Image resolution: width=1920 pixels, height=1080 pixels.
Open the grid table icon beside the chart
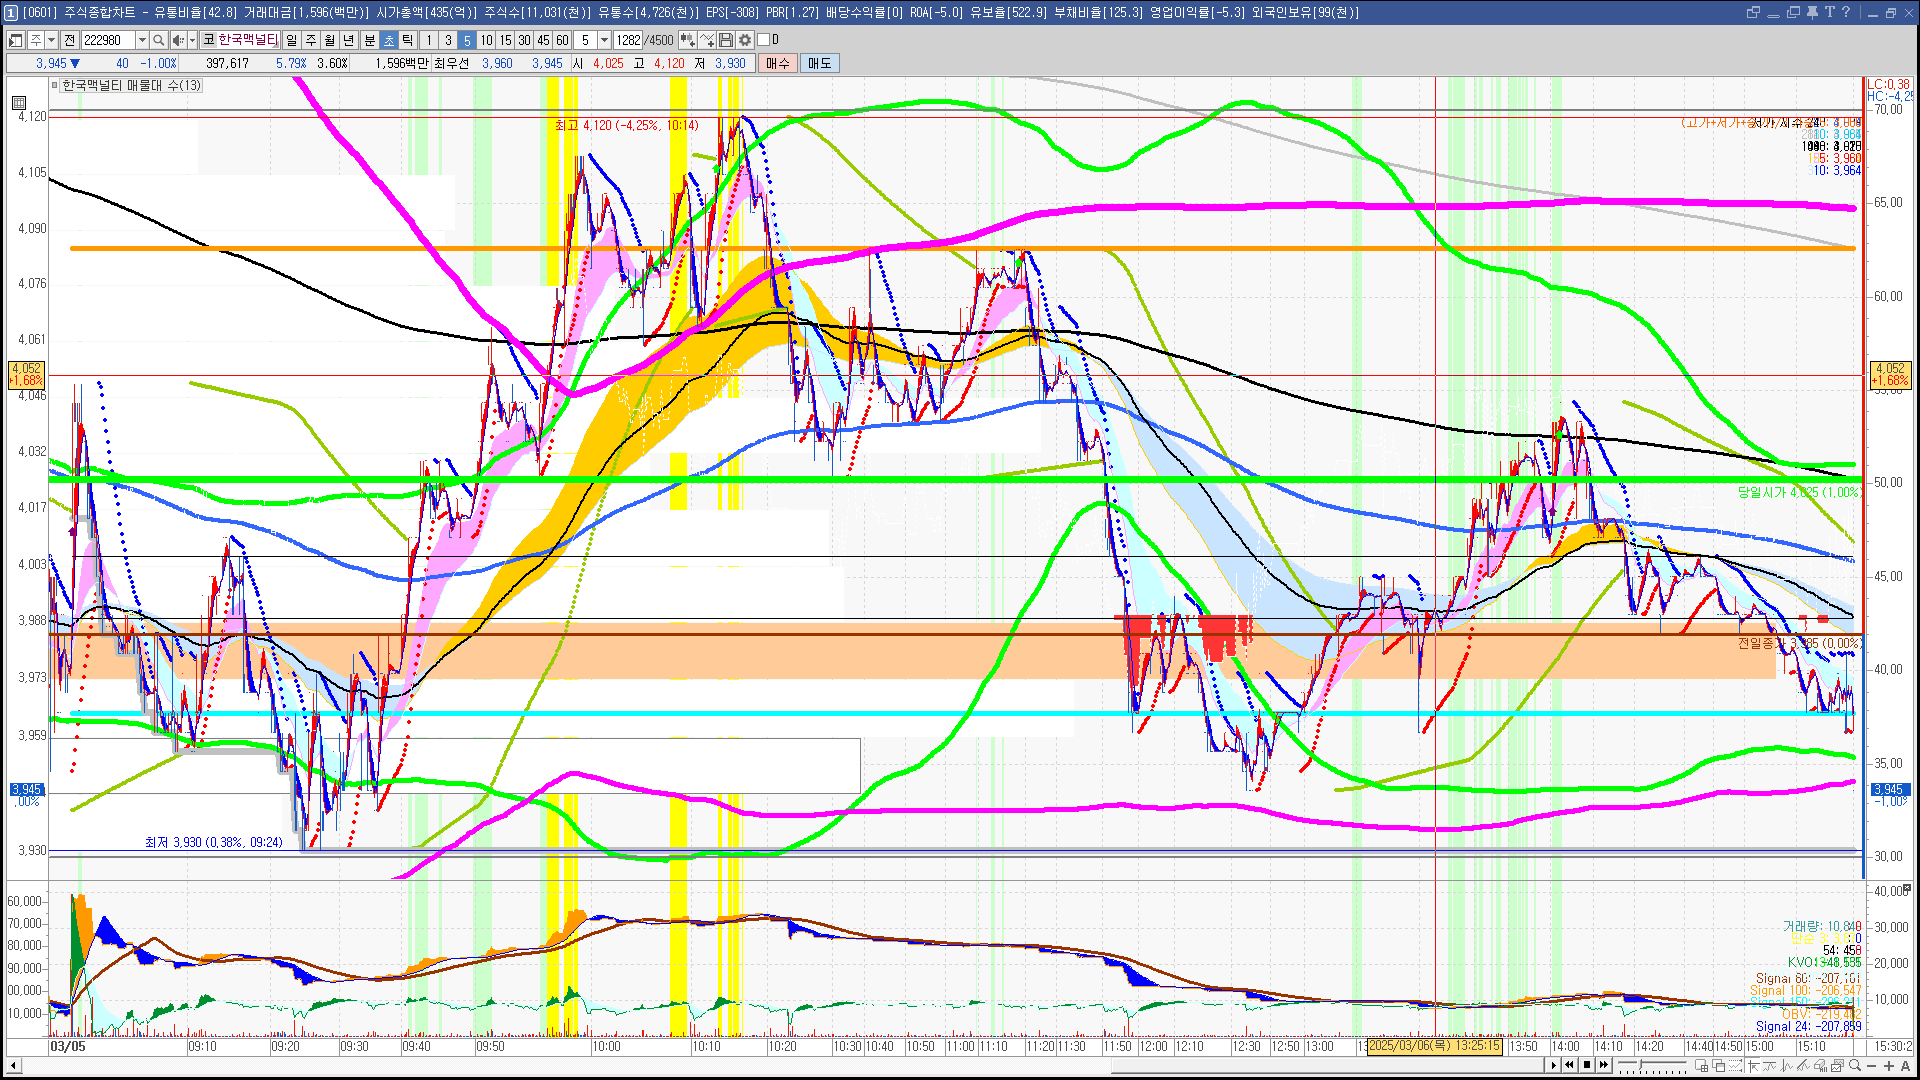(x=19, y=103)
